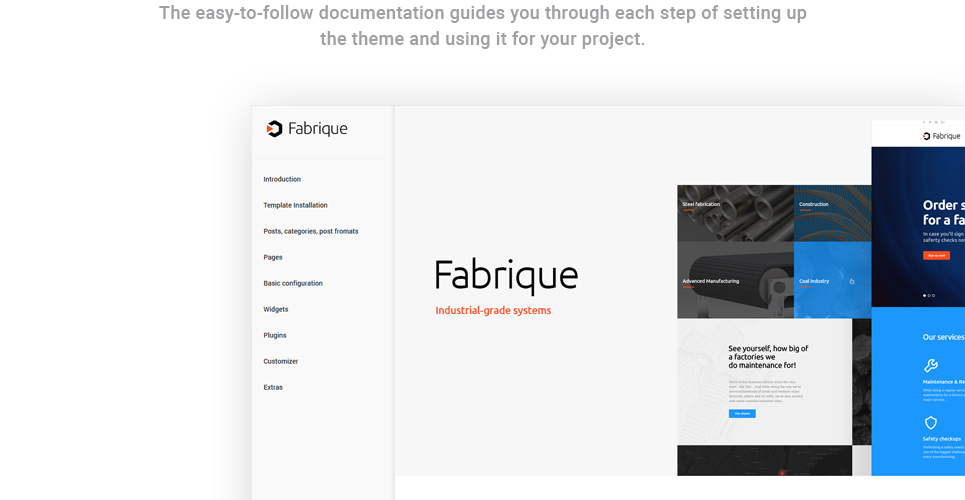Open the Plugins section
Screen dimensions: 965x500
point(274,335)
